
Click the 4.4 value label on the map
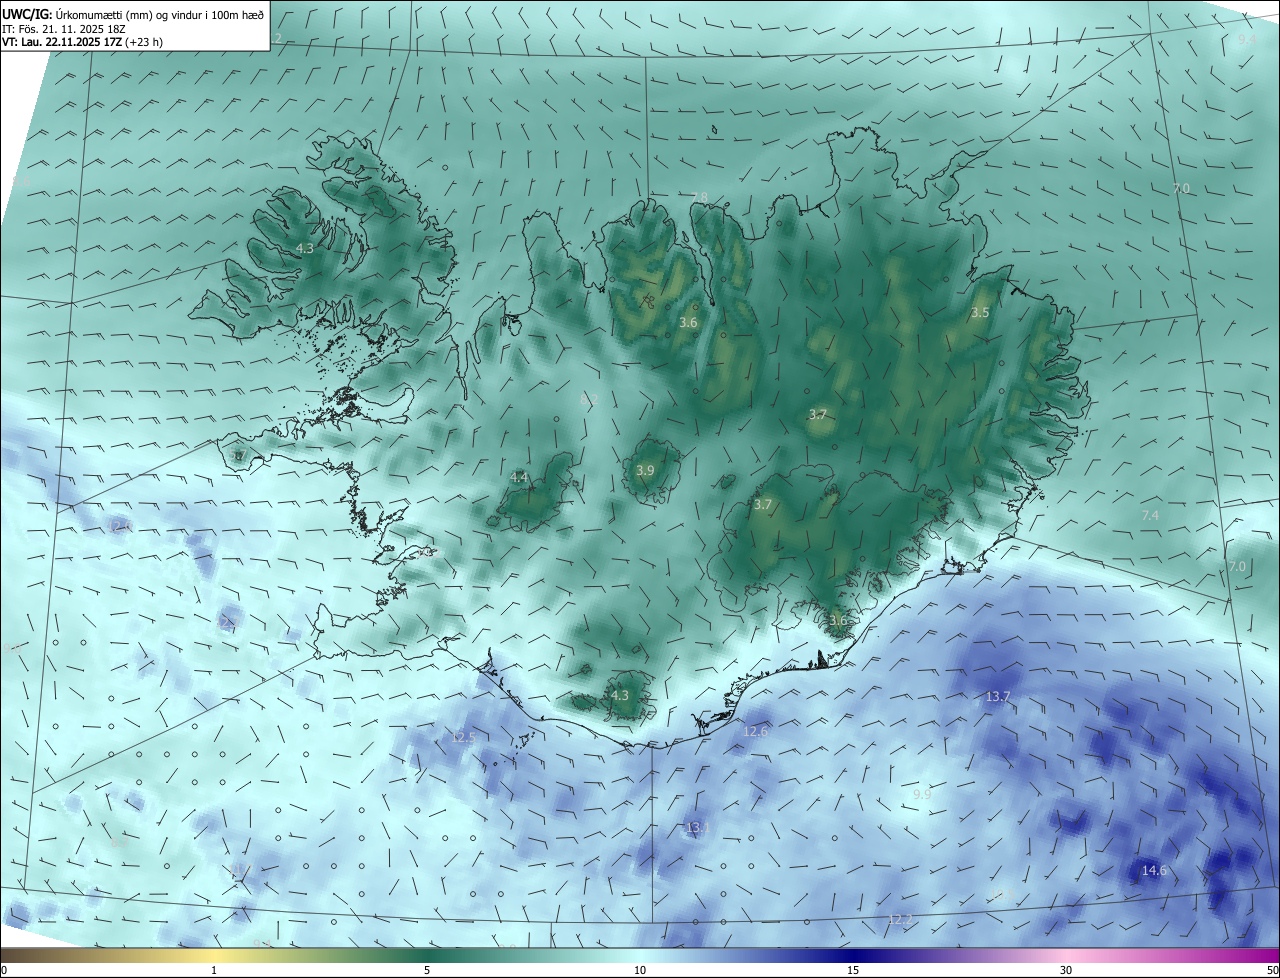519,478
